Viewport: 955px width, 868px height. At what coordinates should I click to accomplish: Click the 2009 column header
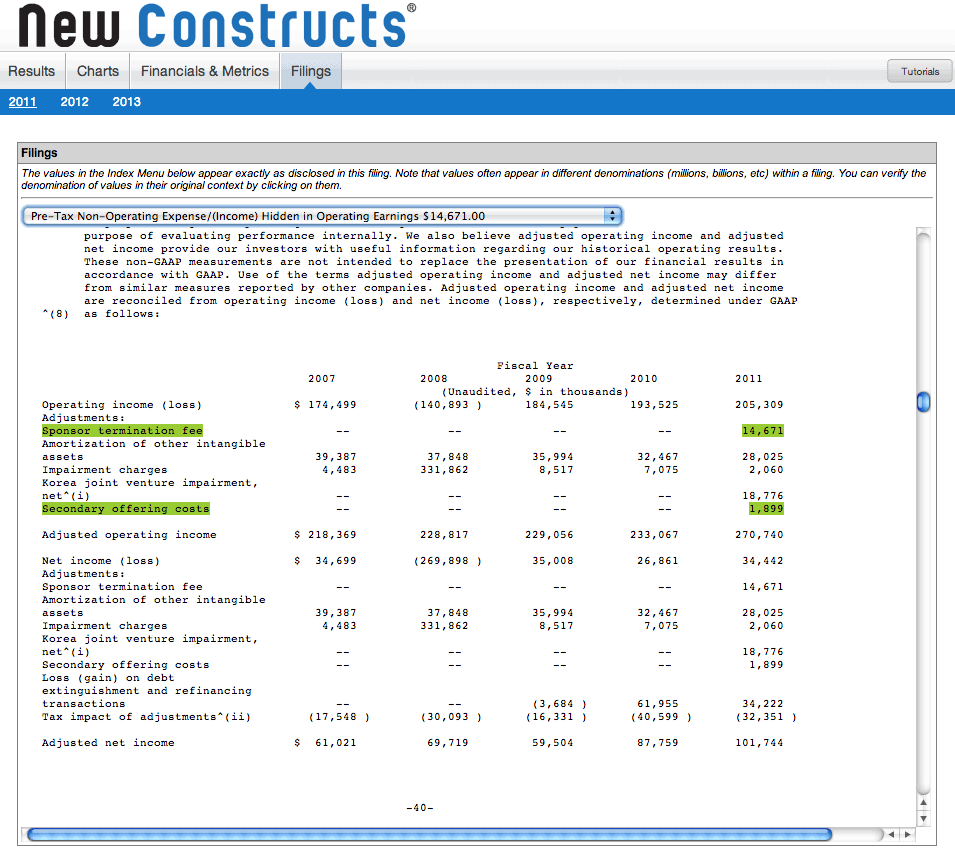coord(538,379)
